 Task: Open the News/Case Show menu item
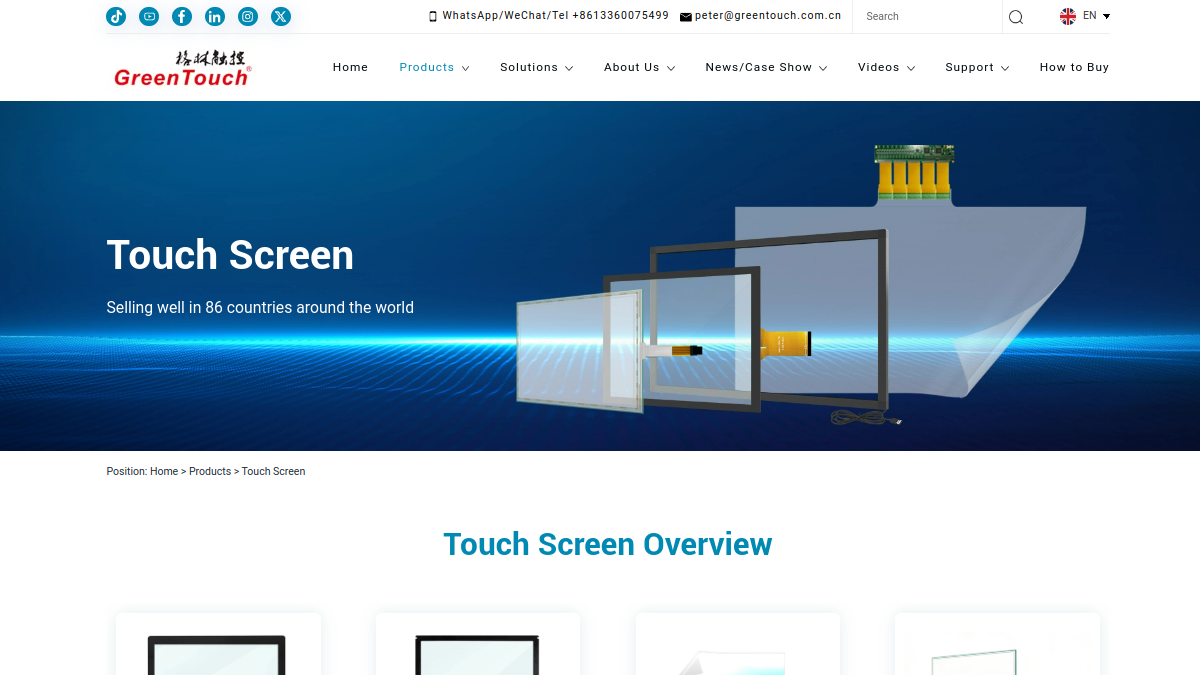click(x=759, y=67)
